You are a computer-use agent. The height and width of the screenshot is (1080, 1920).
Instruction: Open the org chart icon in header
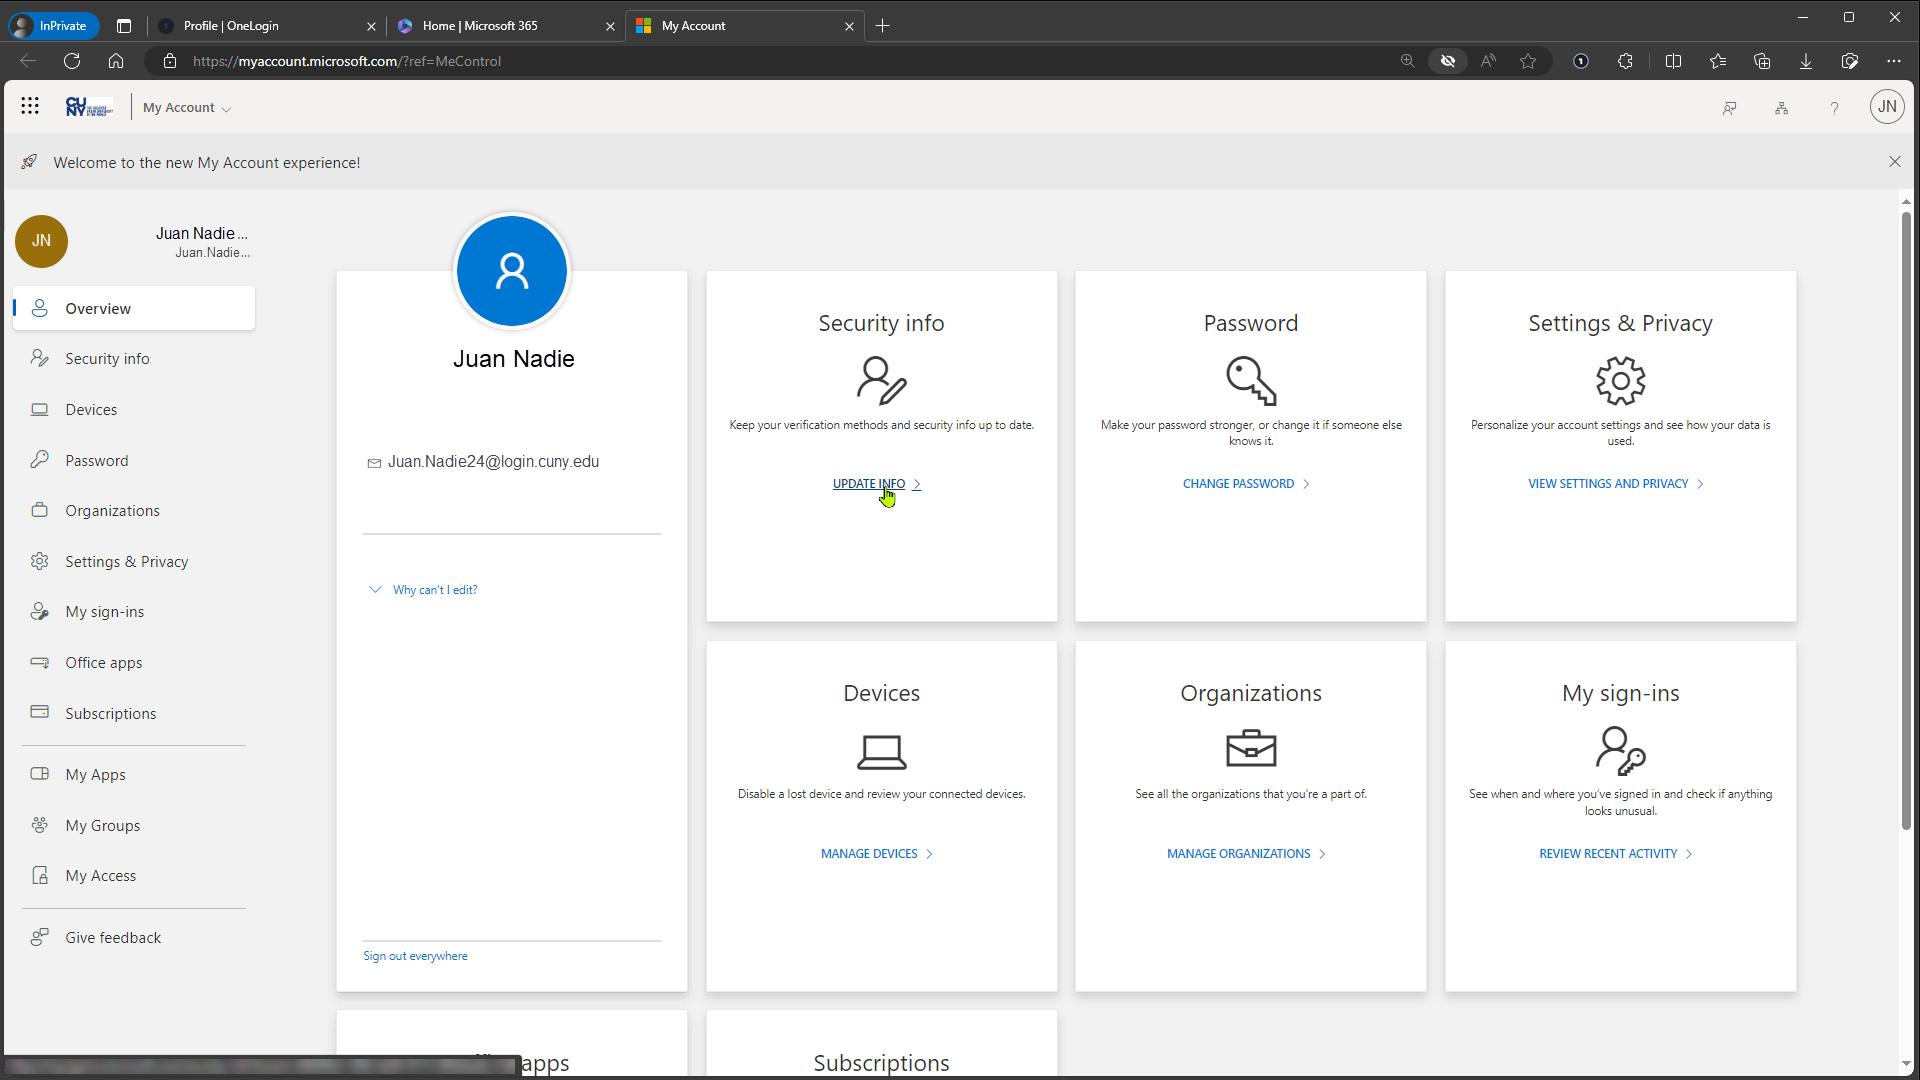click(1781, 108)
